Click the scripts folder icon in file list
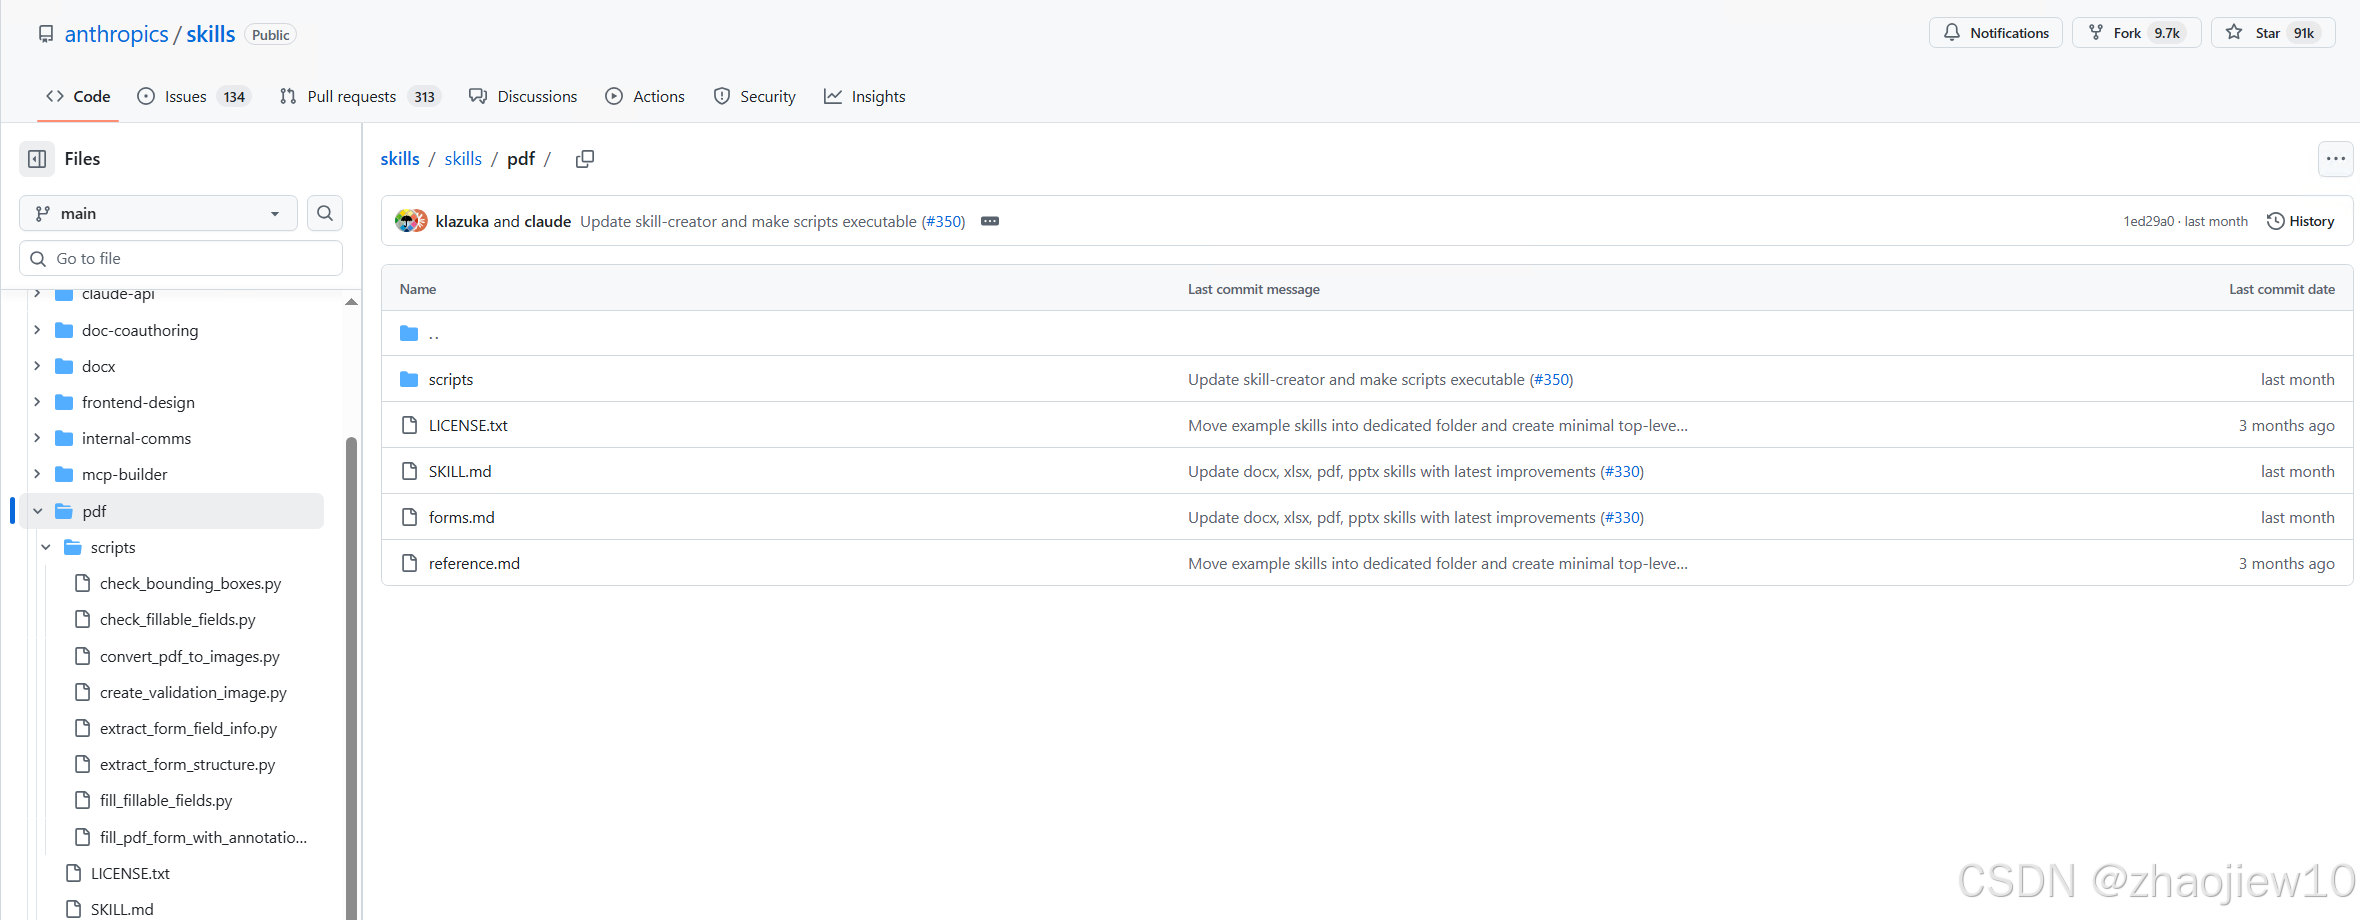Image resolution: width=2360 pixels, height=920 pixels. pos(409,379)
